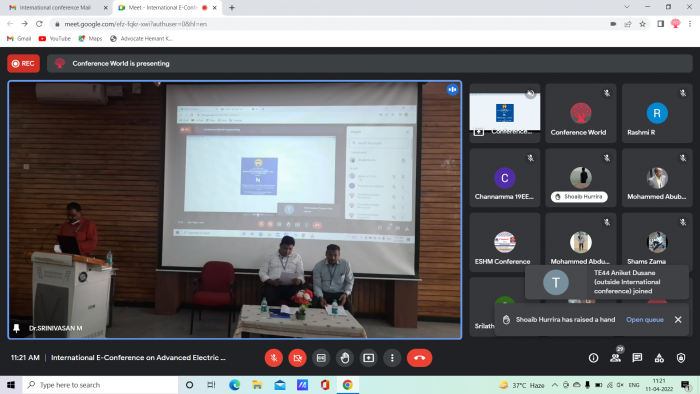The height and width of the screenshot is (394, 700).
Task: Open the activities shapes icon
Action: pos(659,358)
